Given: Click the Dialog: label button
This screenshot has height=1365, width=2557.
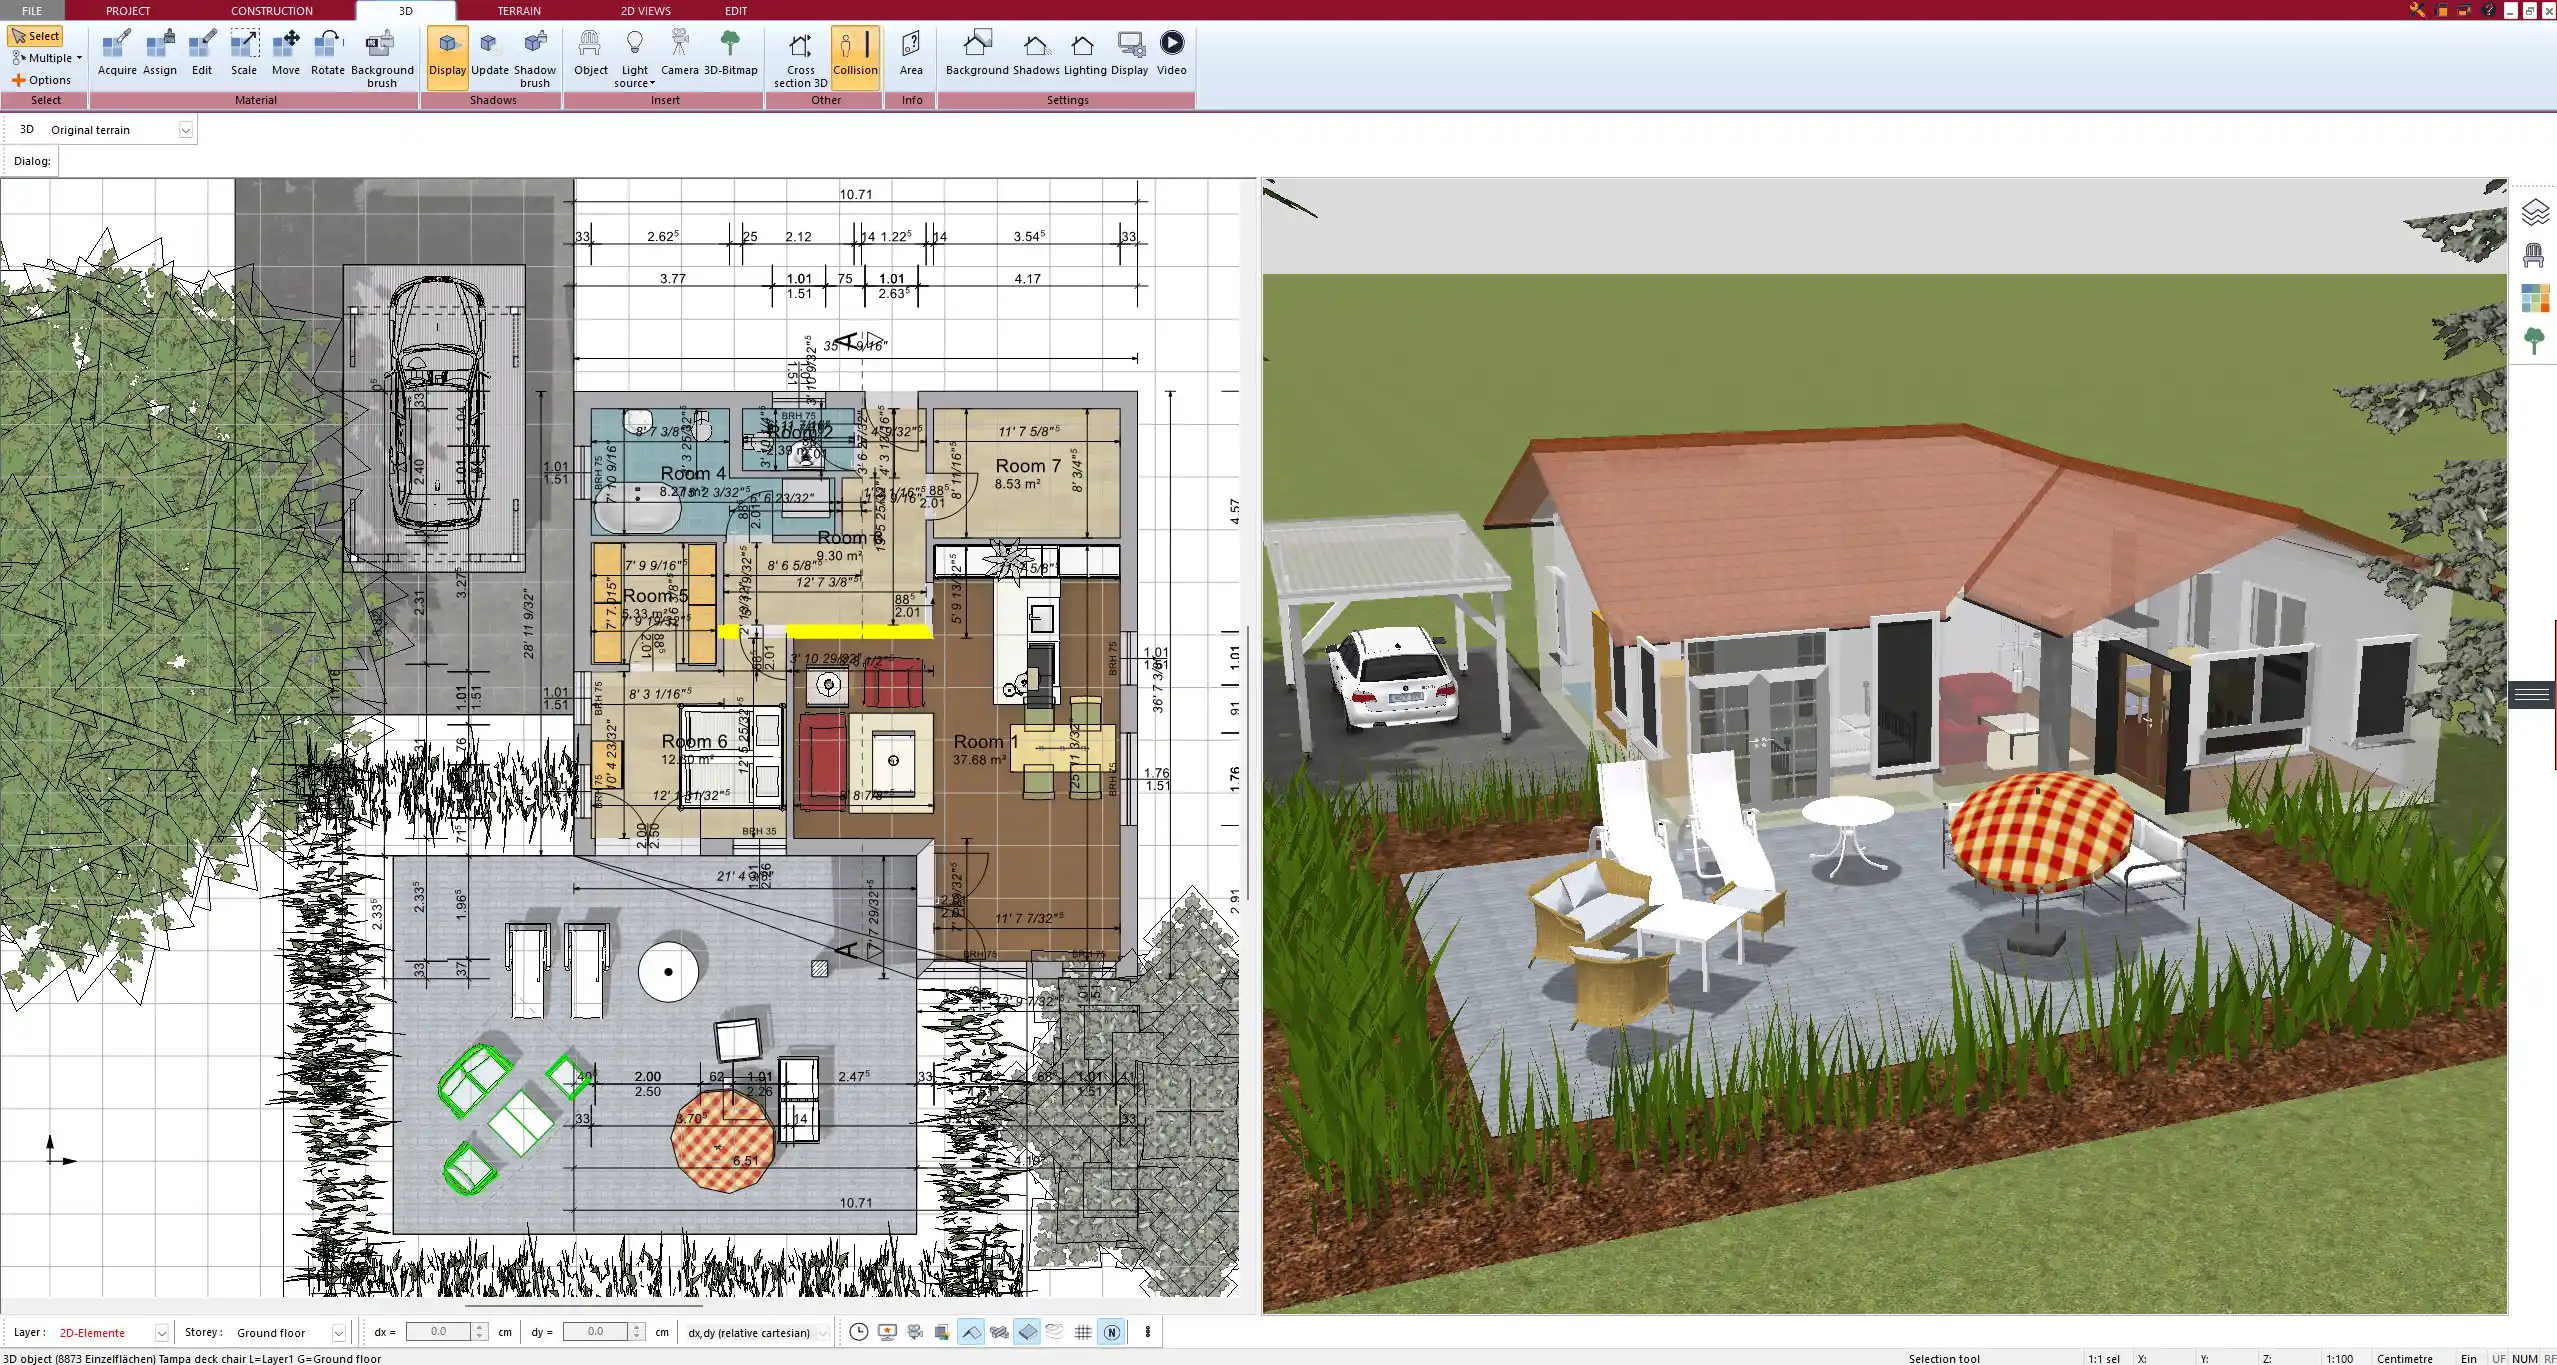Looking at the screenshot, I should 32,161.
